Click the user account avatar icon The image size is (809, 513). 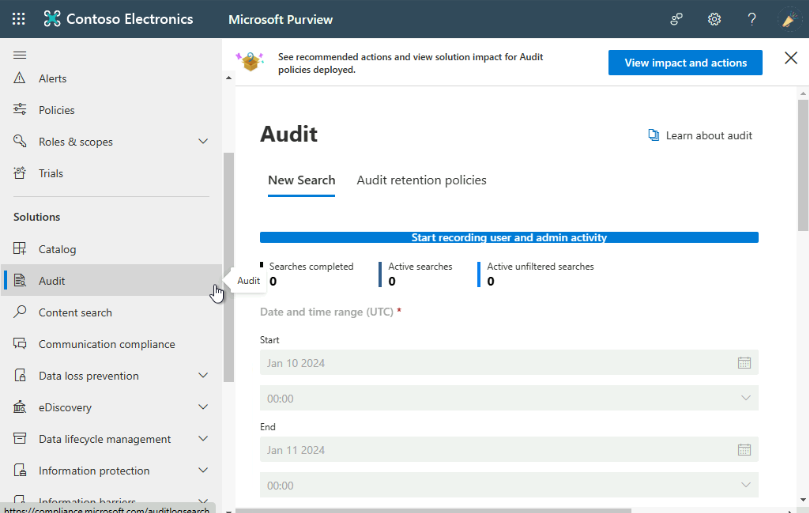click(x=789, y=19)
